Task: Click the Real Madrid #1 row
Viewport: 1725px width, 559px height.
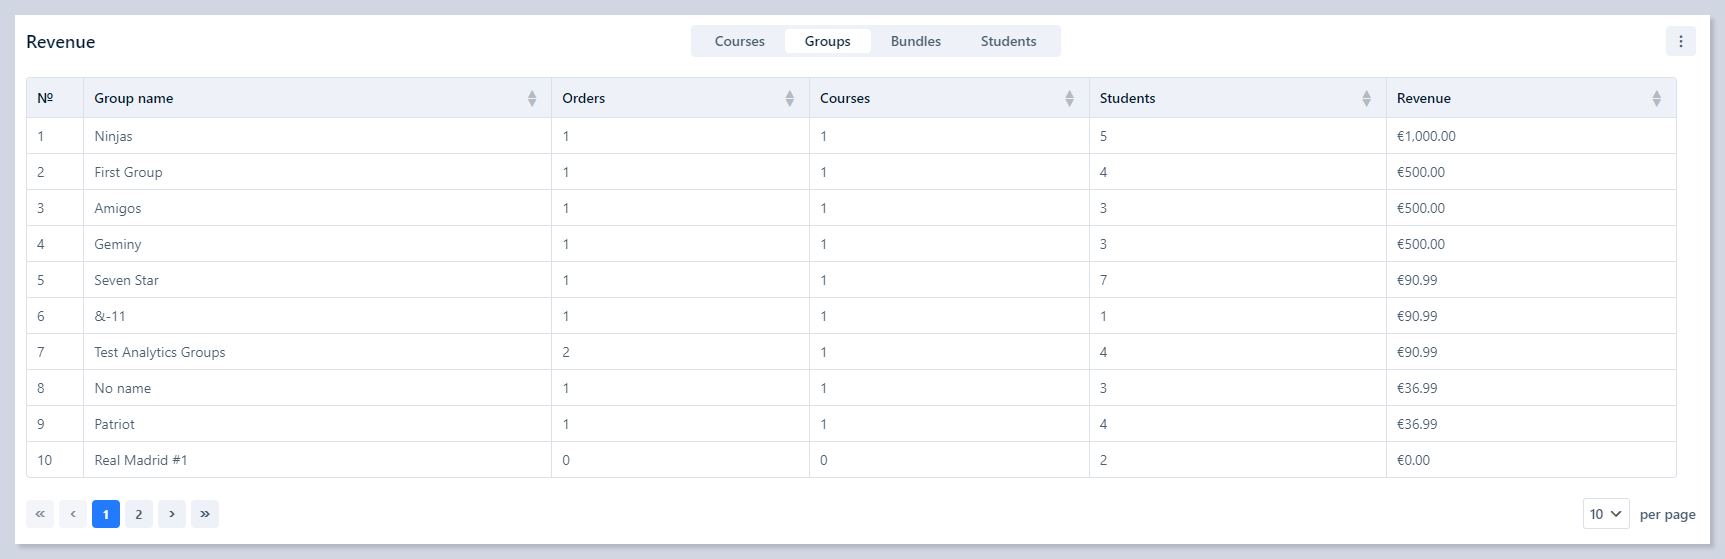Action: pyautogui.click(x=141, y=460)
